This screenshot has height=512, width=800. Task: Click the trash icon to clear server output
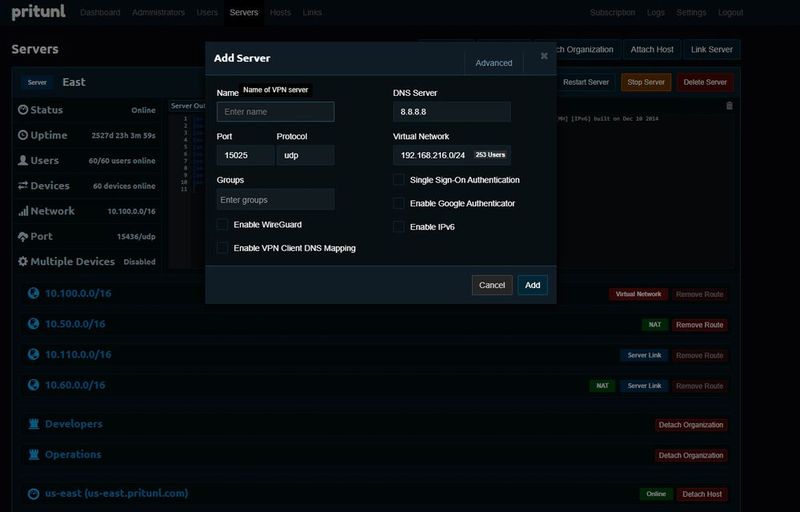click(729, 105)
